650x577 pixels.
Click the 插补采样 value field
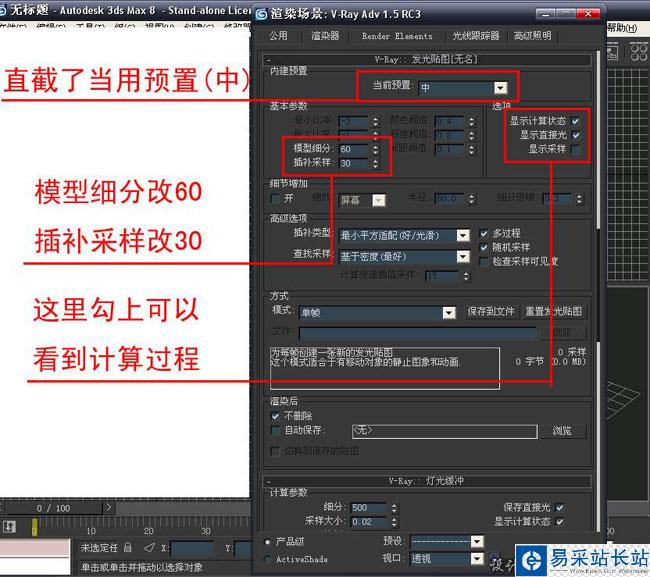354,163
